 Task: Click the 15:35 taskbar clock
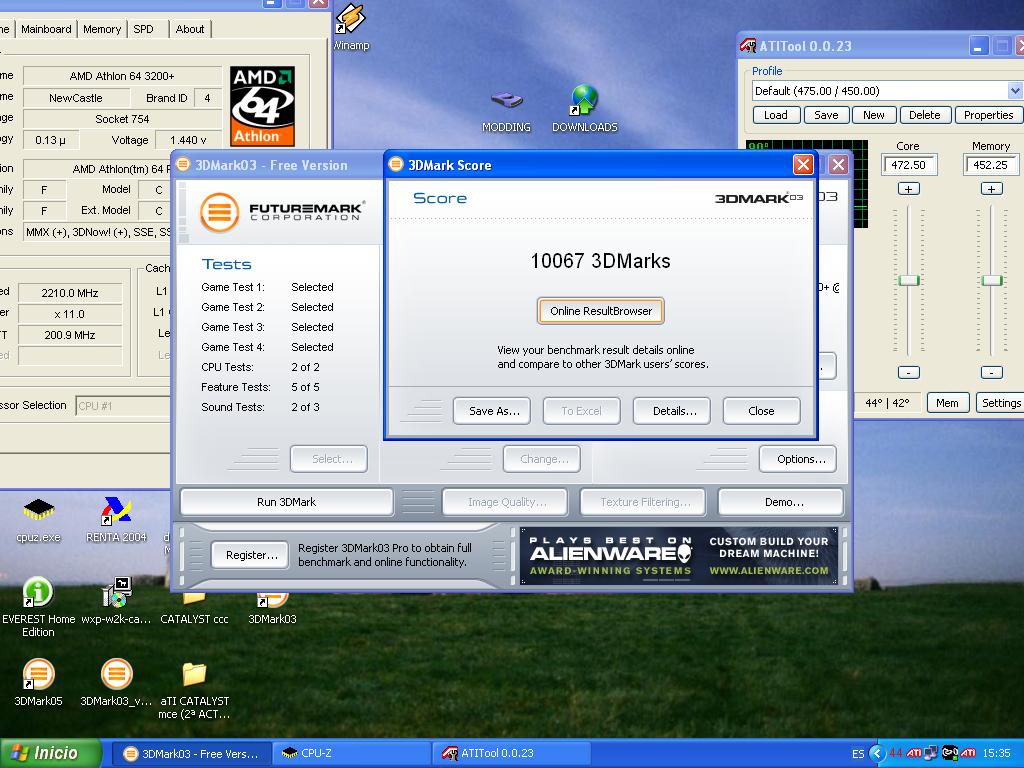[x=996, y=754]
